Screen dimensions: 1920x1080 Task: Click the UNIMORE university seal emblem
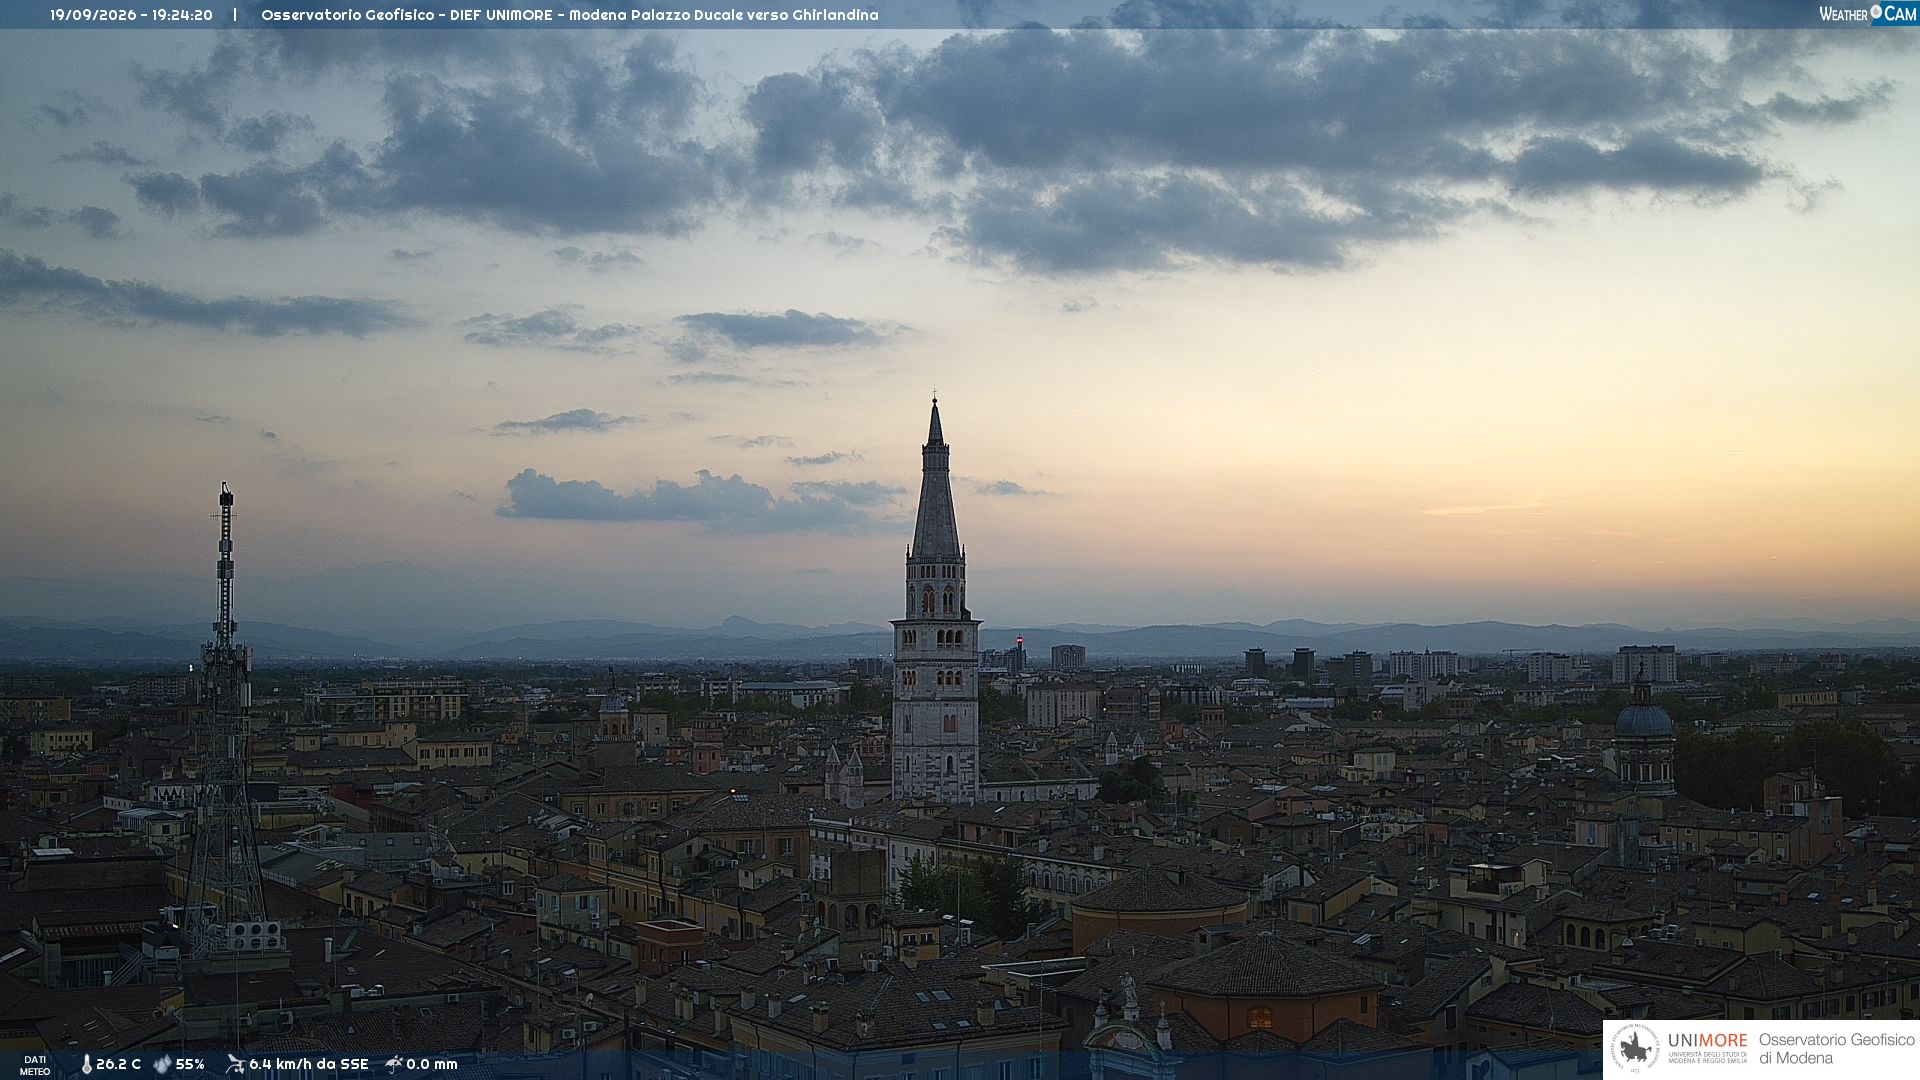tap(1636, 1049)
